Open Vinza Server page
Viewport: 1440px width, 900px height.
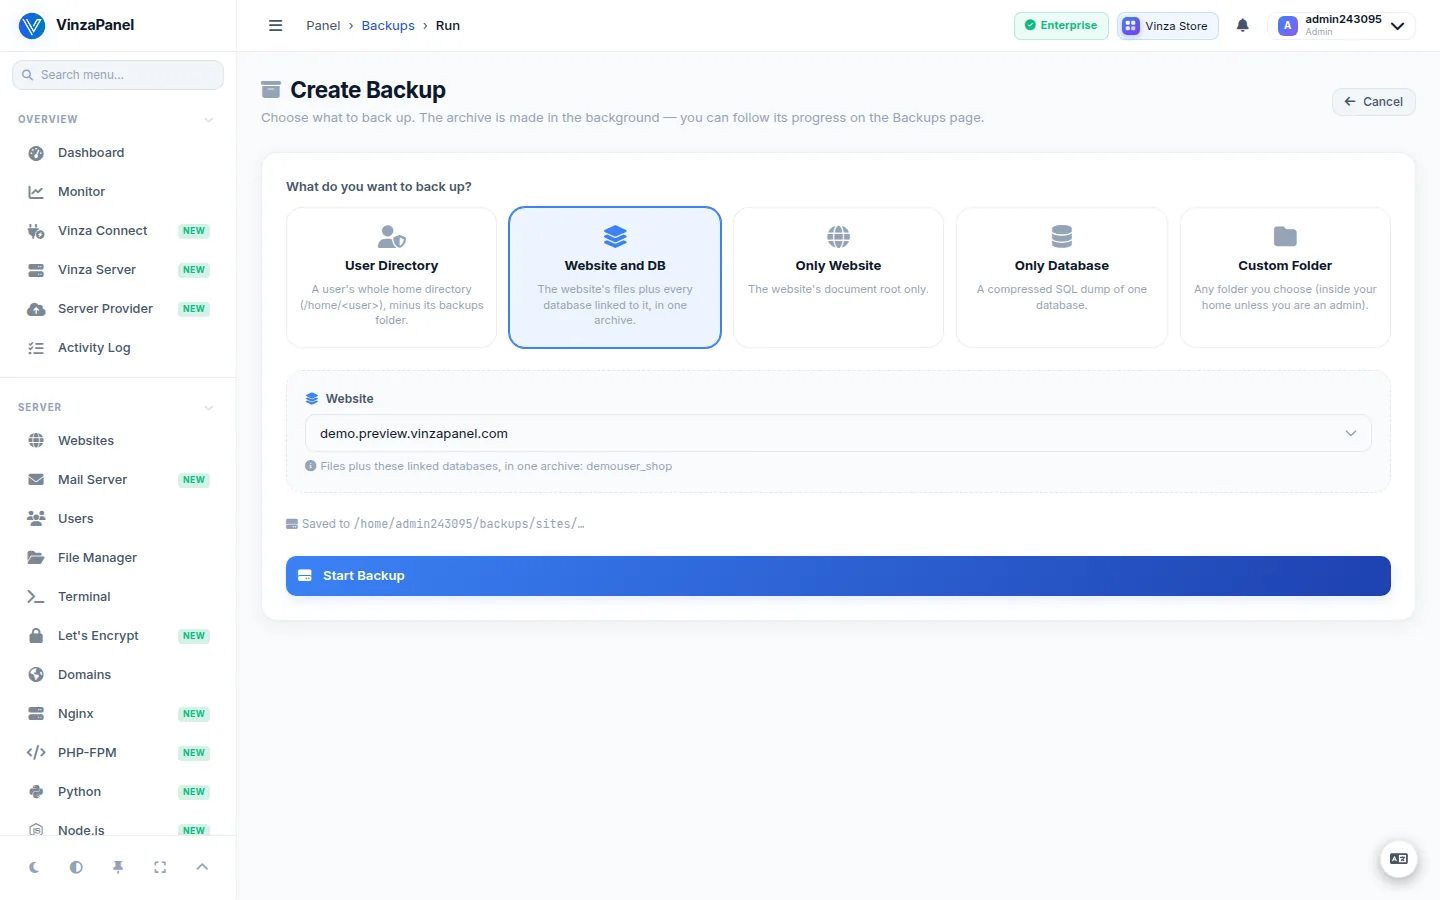click(x=118, y=270)
